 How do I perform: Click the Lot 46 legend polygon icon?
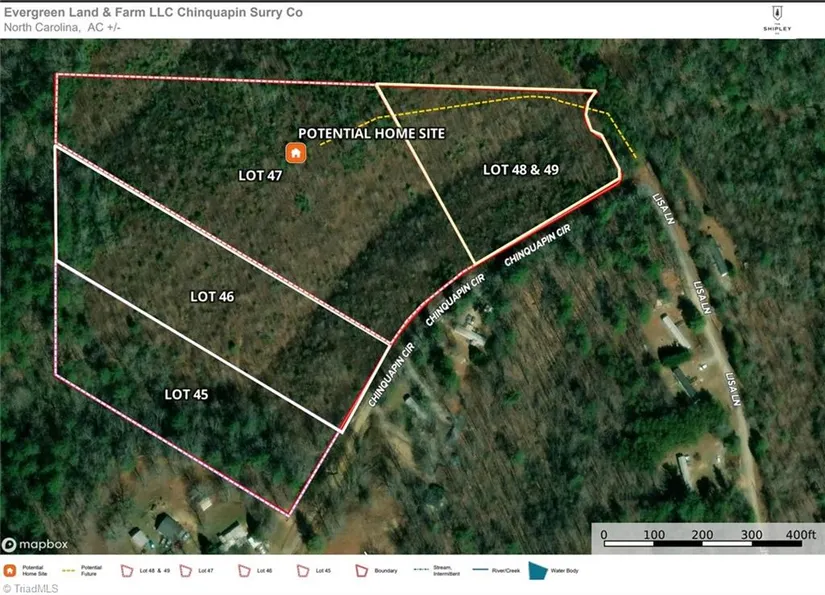(243, 571)
